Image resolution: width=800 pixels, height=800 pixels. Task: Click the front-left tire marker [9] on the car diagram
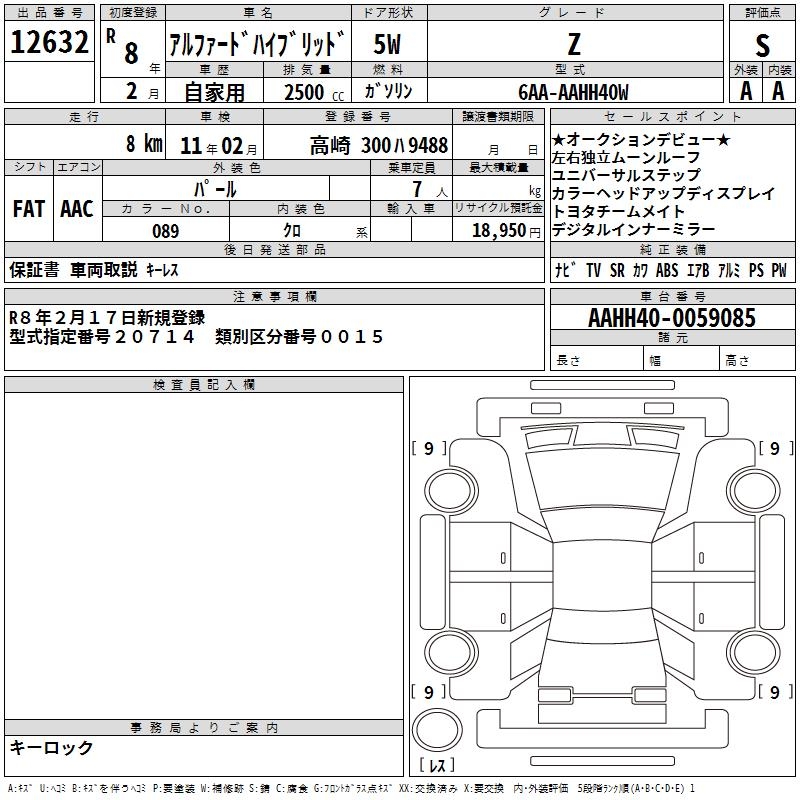tap(429, 449)
